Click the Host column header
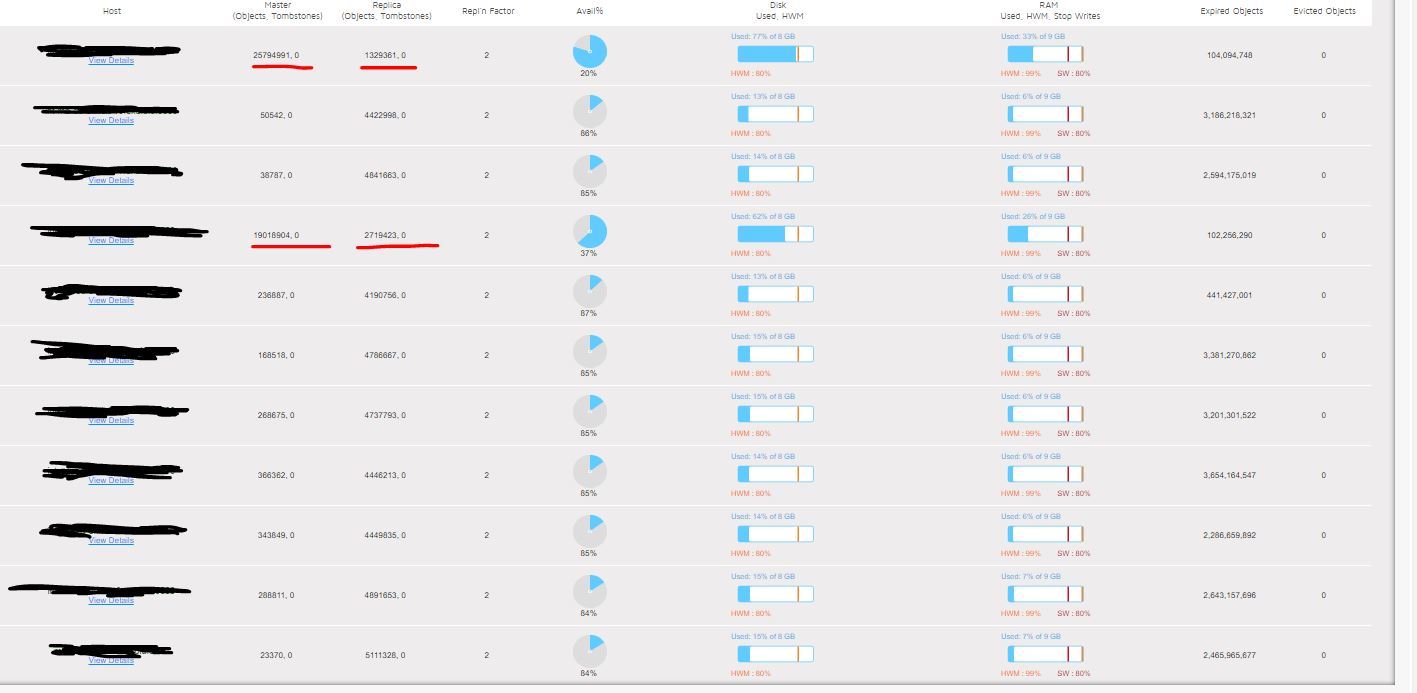 click(x=112, y=11)
